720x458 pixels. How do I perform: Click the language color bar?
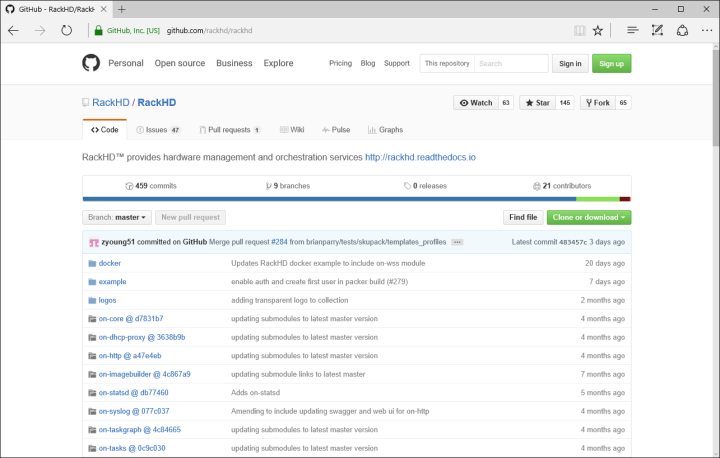[356, 199]
